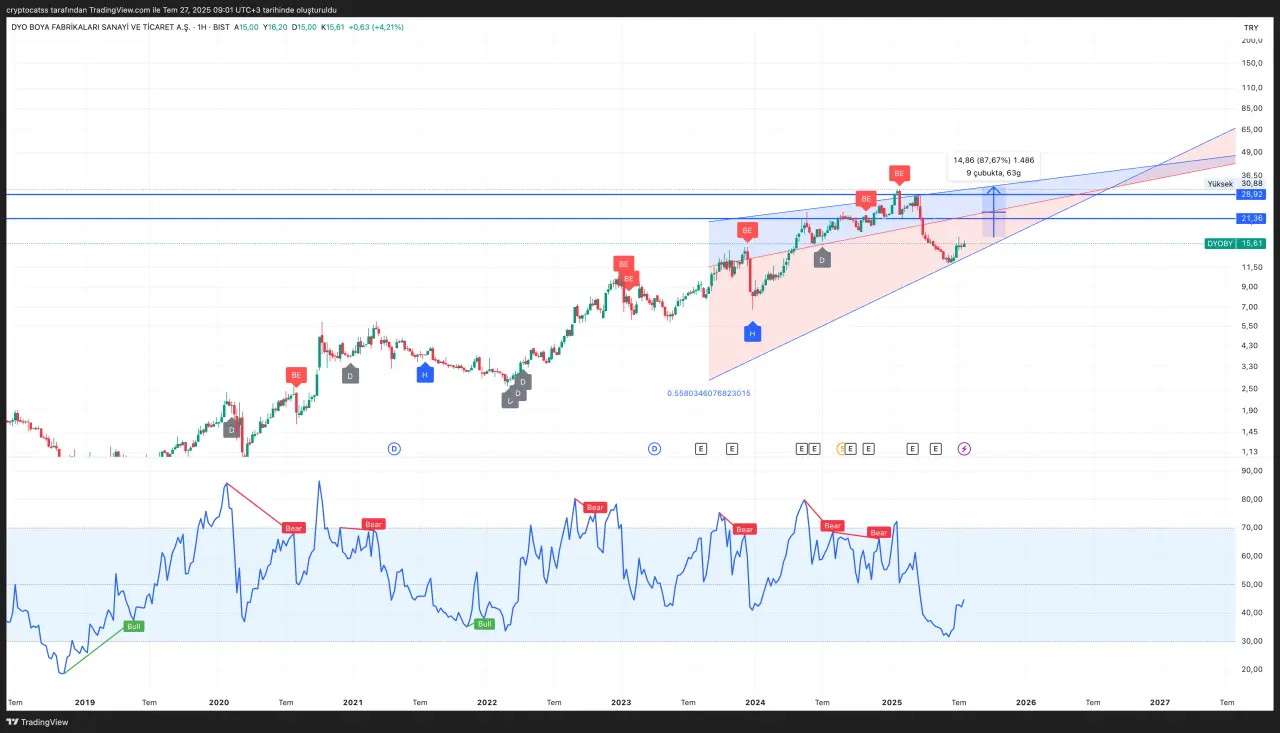This screenshot has width=1280, height=733.
Task: Click the orange split icon on the events row
Action: point(842,449)
